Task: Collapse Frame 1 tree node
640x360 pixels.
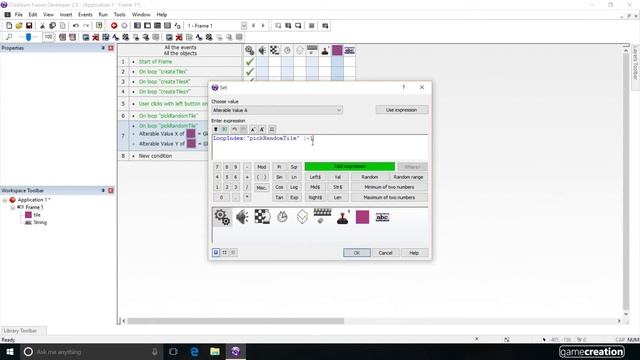Action: [x=12, y=207]
